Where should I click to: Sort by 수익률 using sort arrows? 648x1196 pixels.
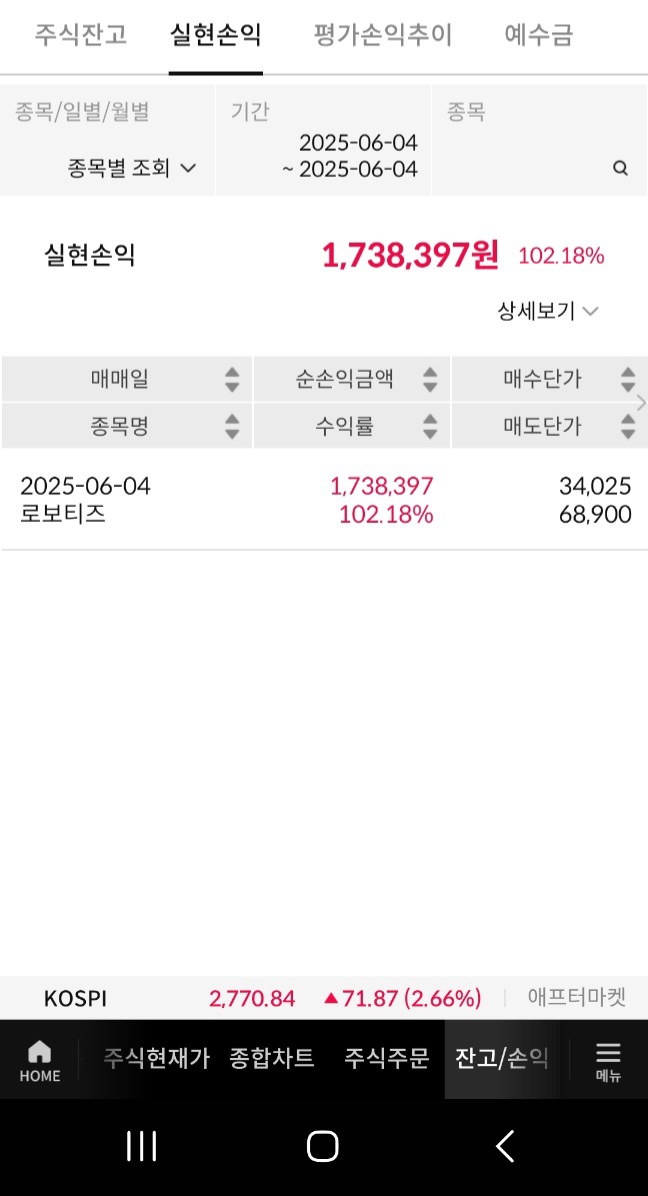[x=430, y=427]
